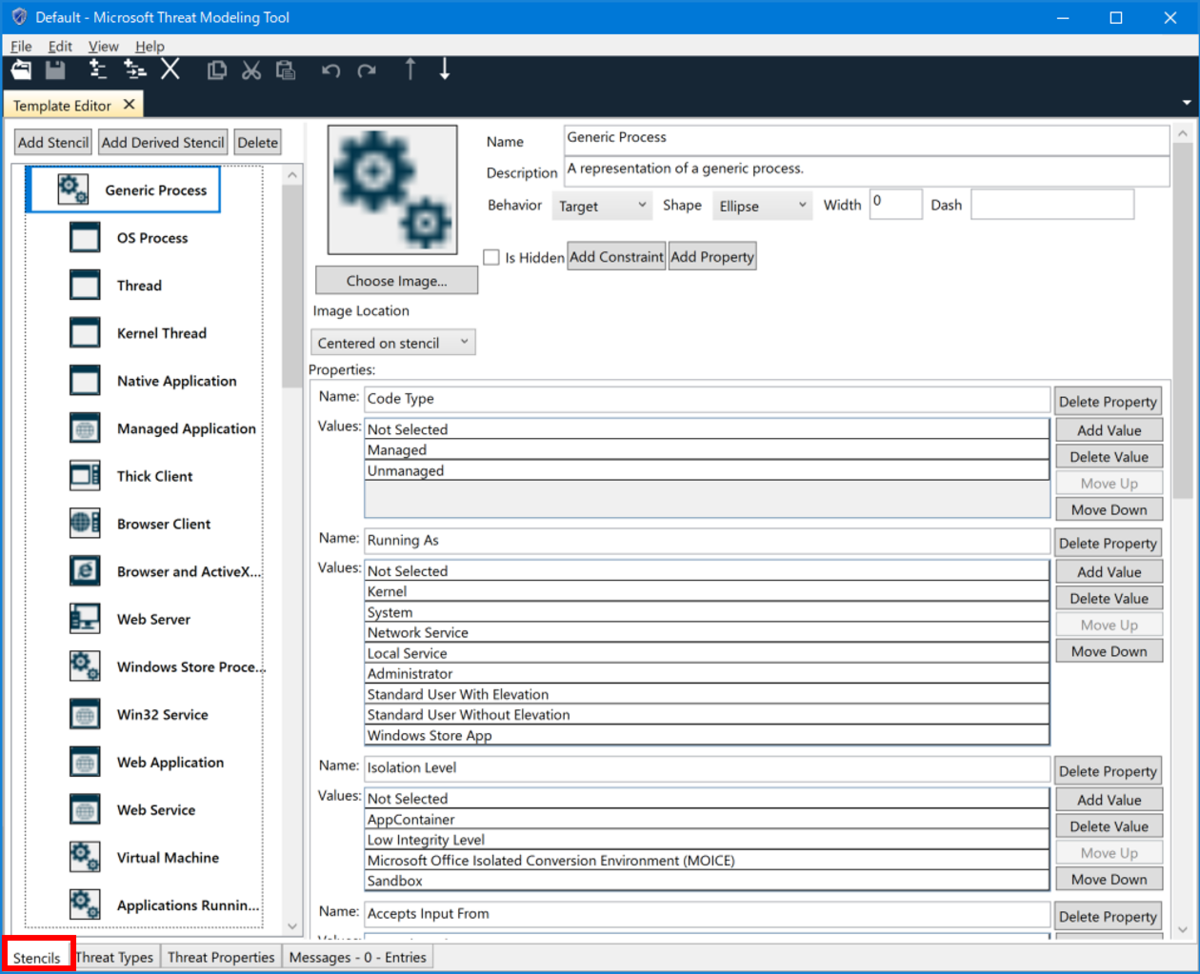Click the Add Stencil button
Screen dimensions: 1200x974
(53, 142)
